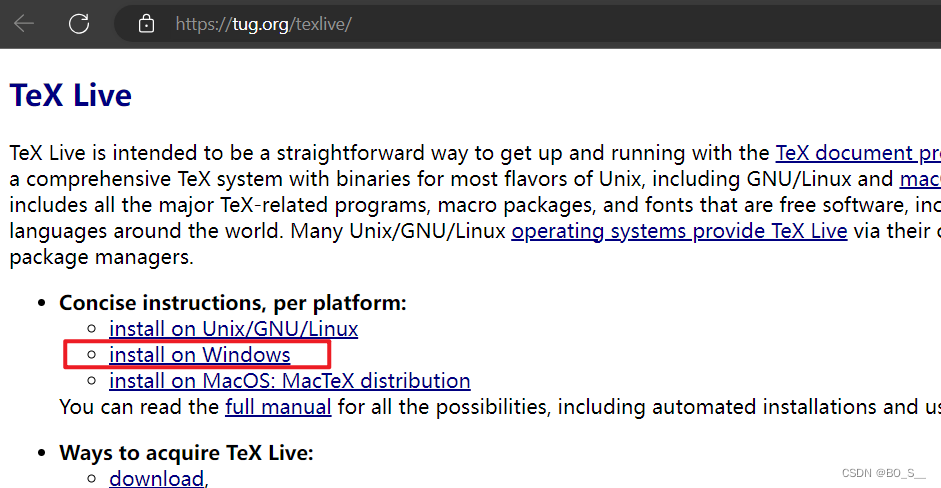Follow the 'download' link

(156, 478)
